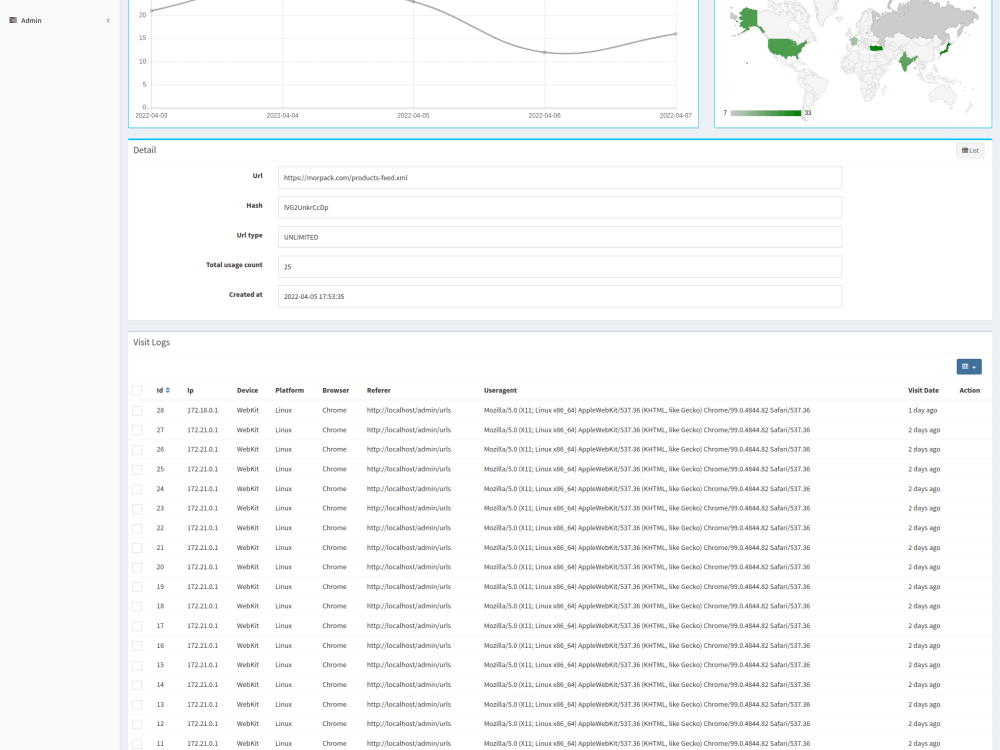
Task: Click the IP 172.18.0.1 cell
Action: [202, 411]
